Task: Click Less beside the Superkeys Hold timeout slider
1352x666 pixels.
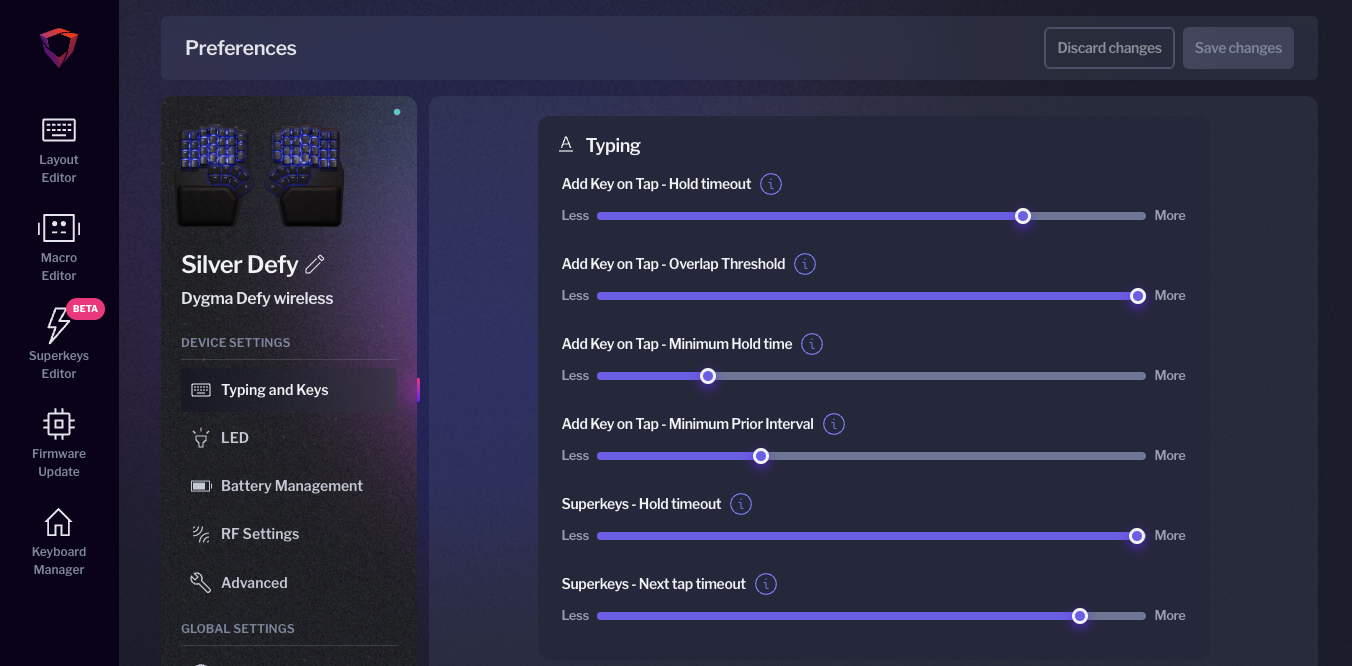Action: 575,536
